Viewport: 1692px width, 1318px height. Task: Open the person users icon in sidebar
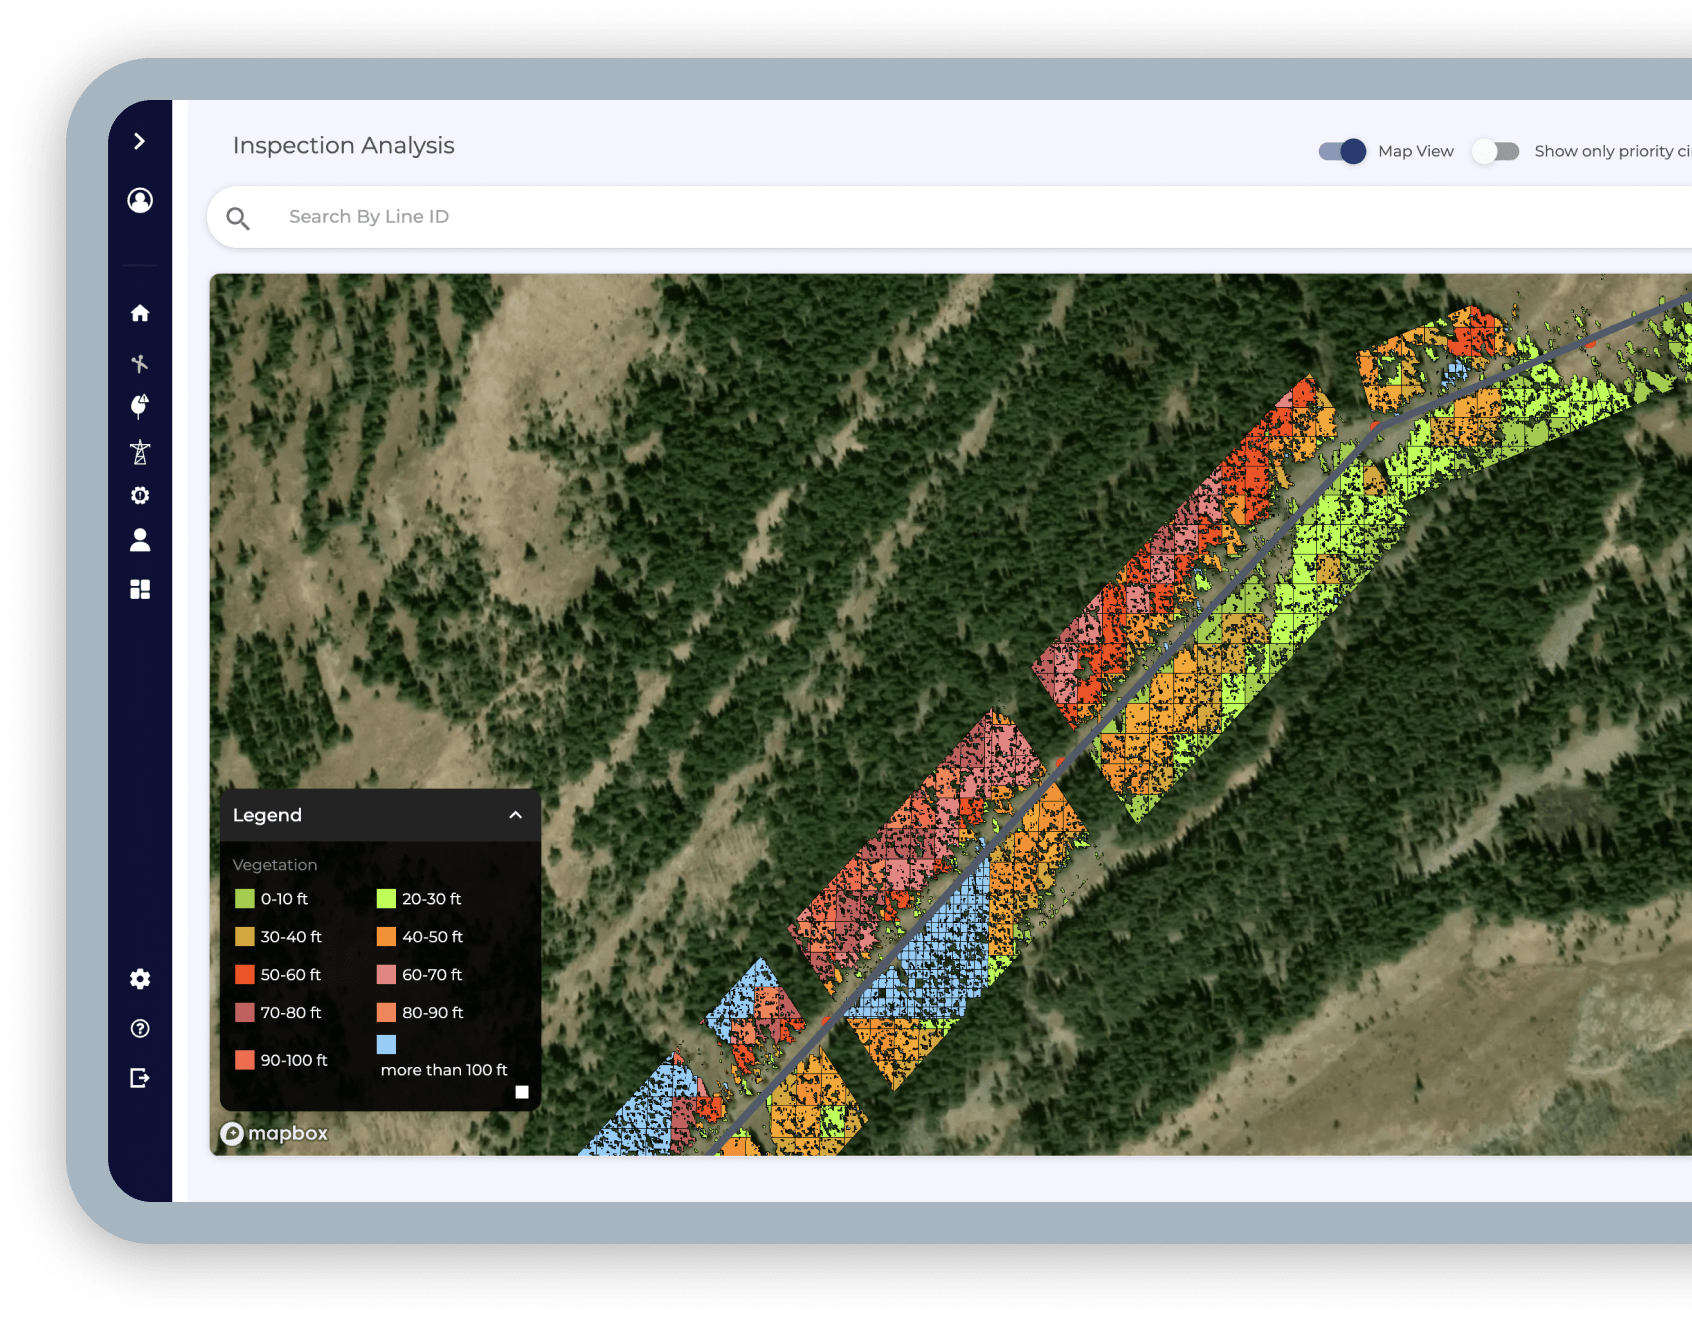point(140,540)
